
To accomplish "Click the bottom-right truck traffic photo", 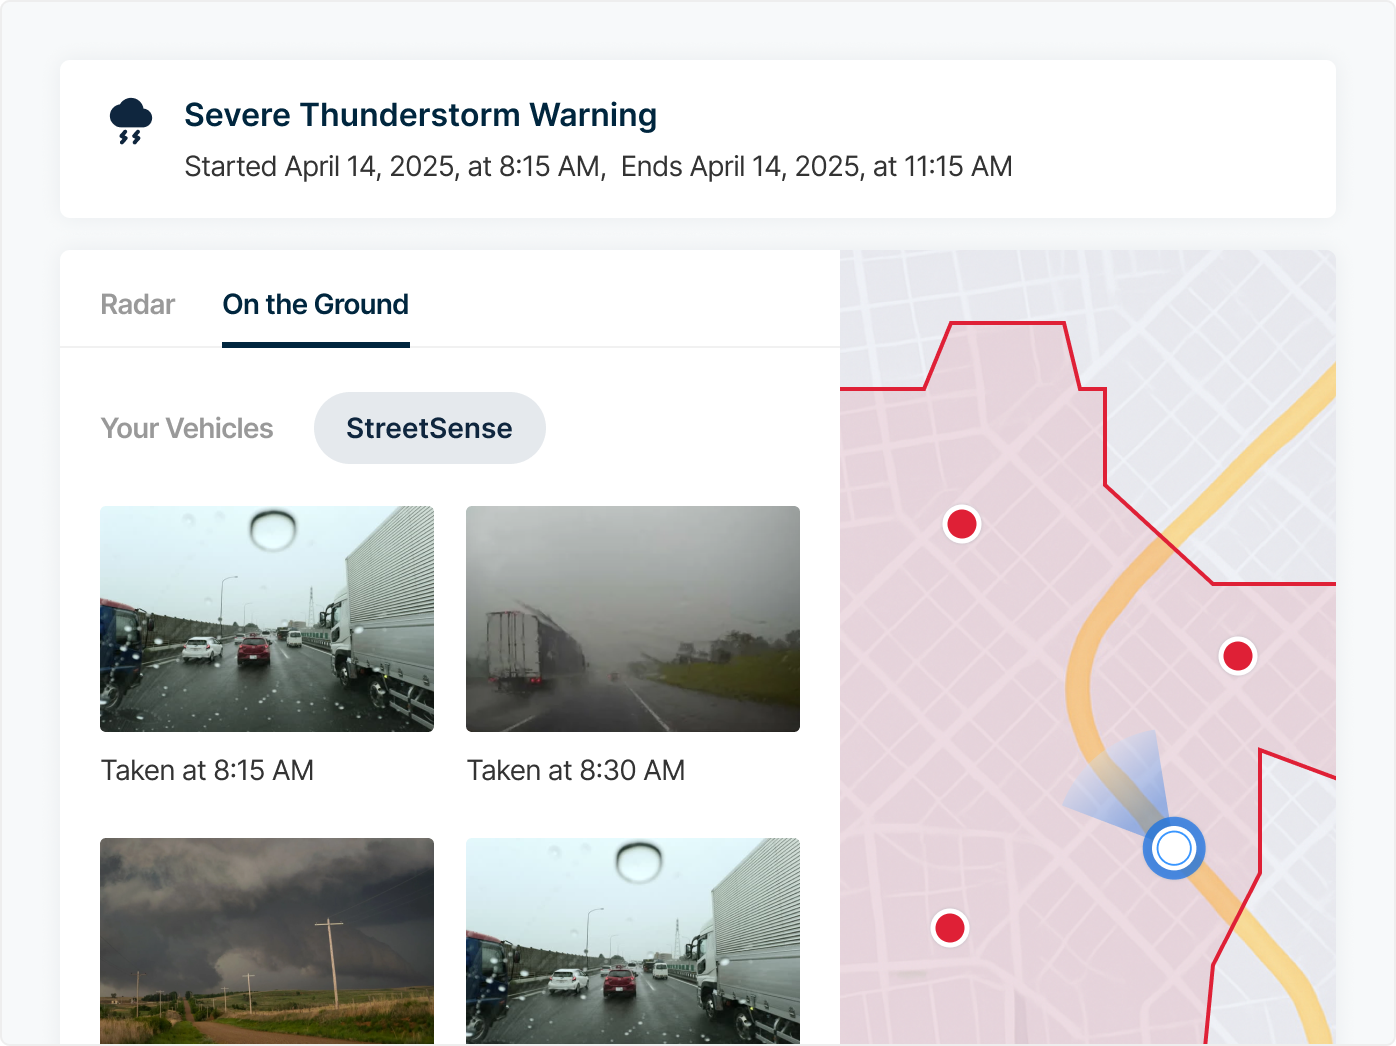I will tap(632, 941).
